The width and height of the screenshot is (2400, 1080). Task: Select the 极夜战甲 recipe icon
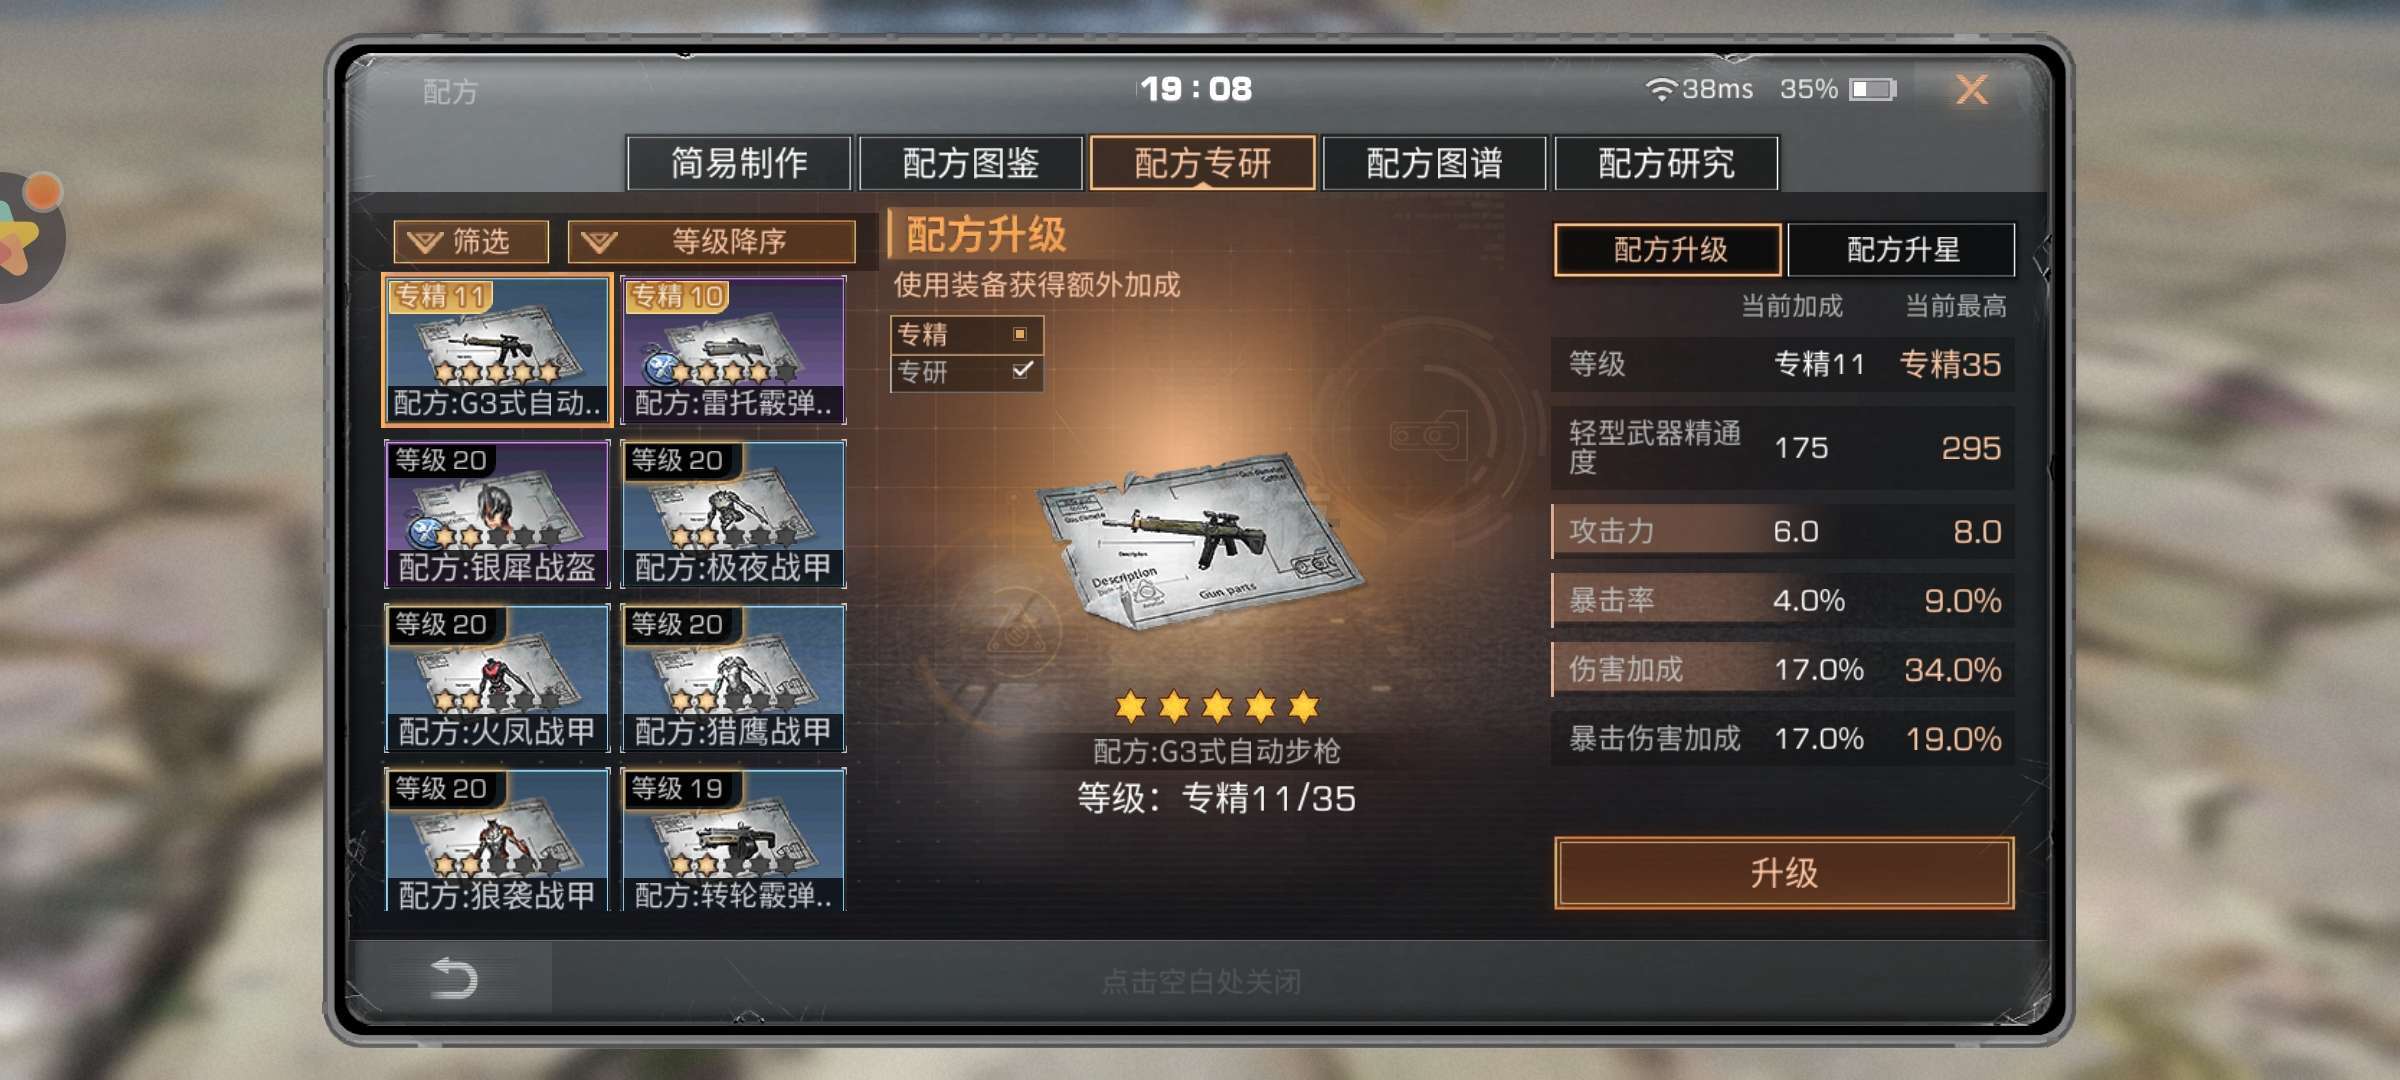pos(733,514)
